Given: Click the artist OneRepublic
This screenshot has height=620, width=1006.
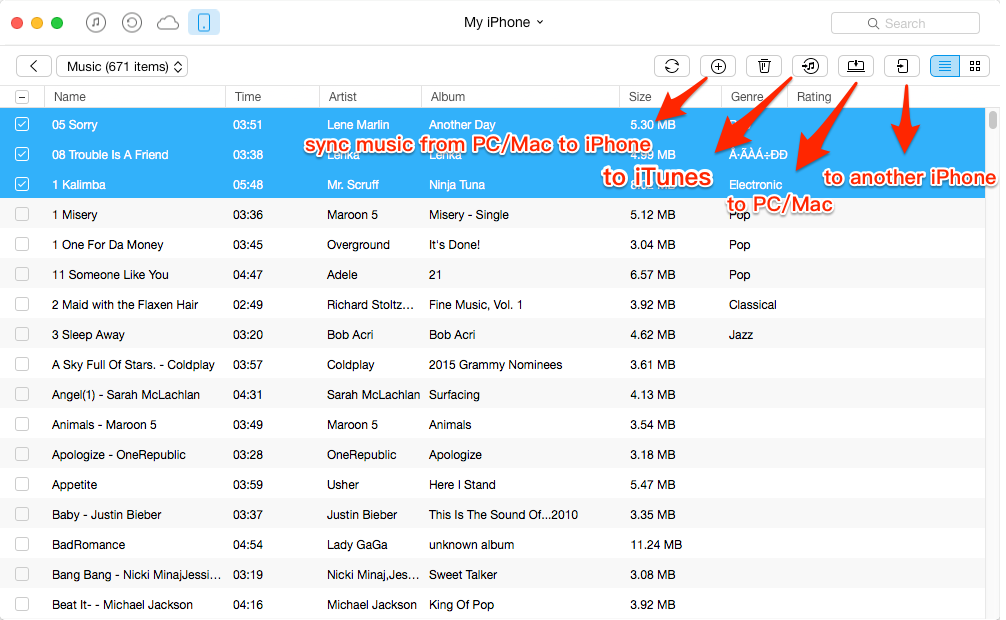Looking at the screenshot, I should click(361, 455).
